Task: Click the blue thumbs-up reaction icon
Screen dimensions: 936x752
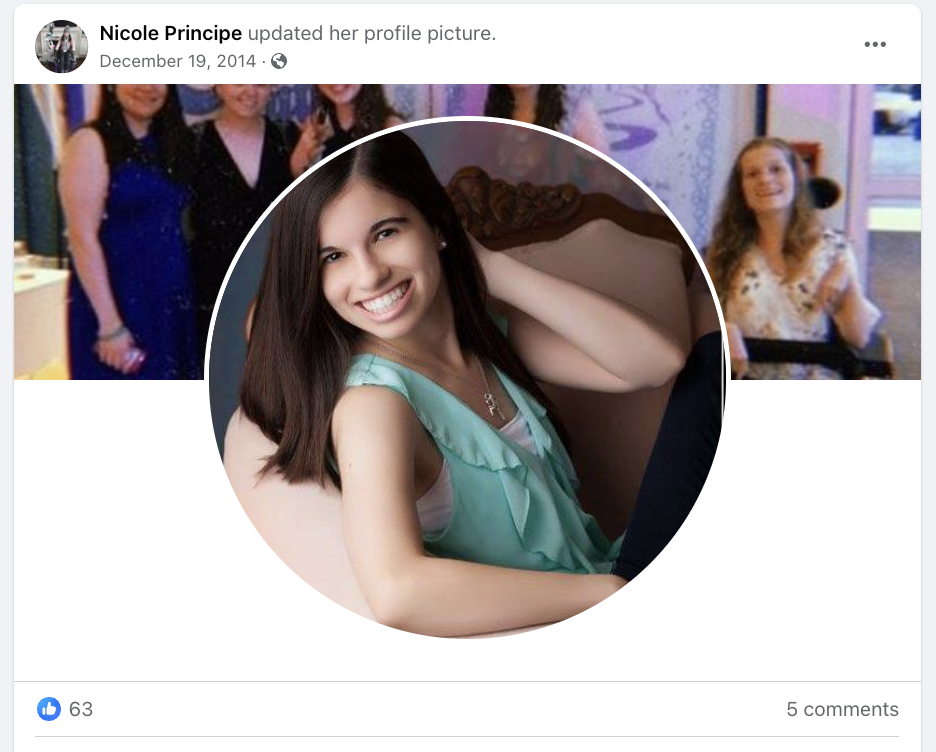Action: (49, 709)
